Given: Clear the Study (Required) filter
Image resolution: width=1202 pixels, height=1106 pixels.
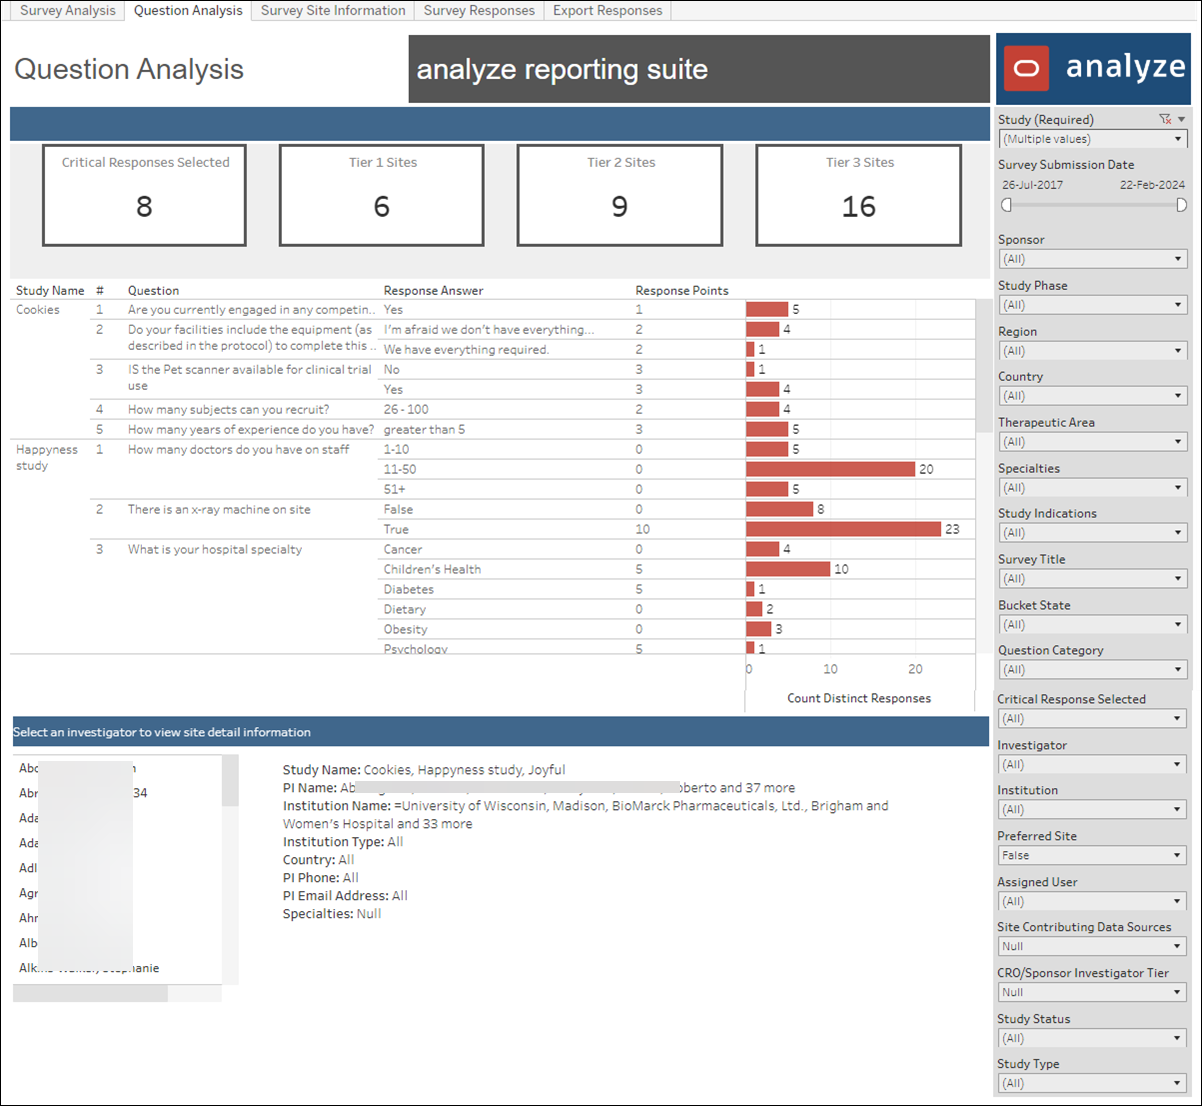Looking at the screenshot, I should pos(1165,119).
